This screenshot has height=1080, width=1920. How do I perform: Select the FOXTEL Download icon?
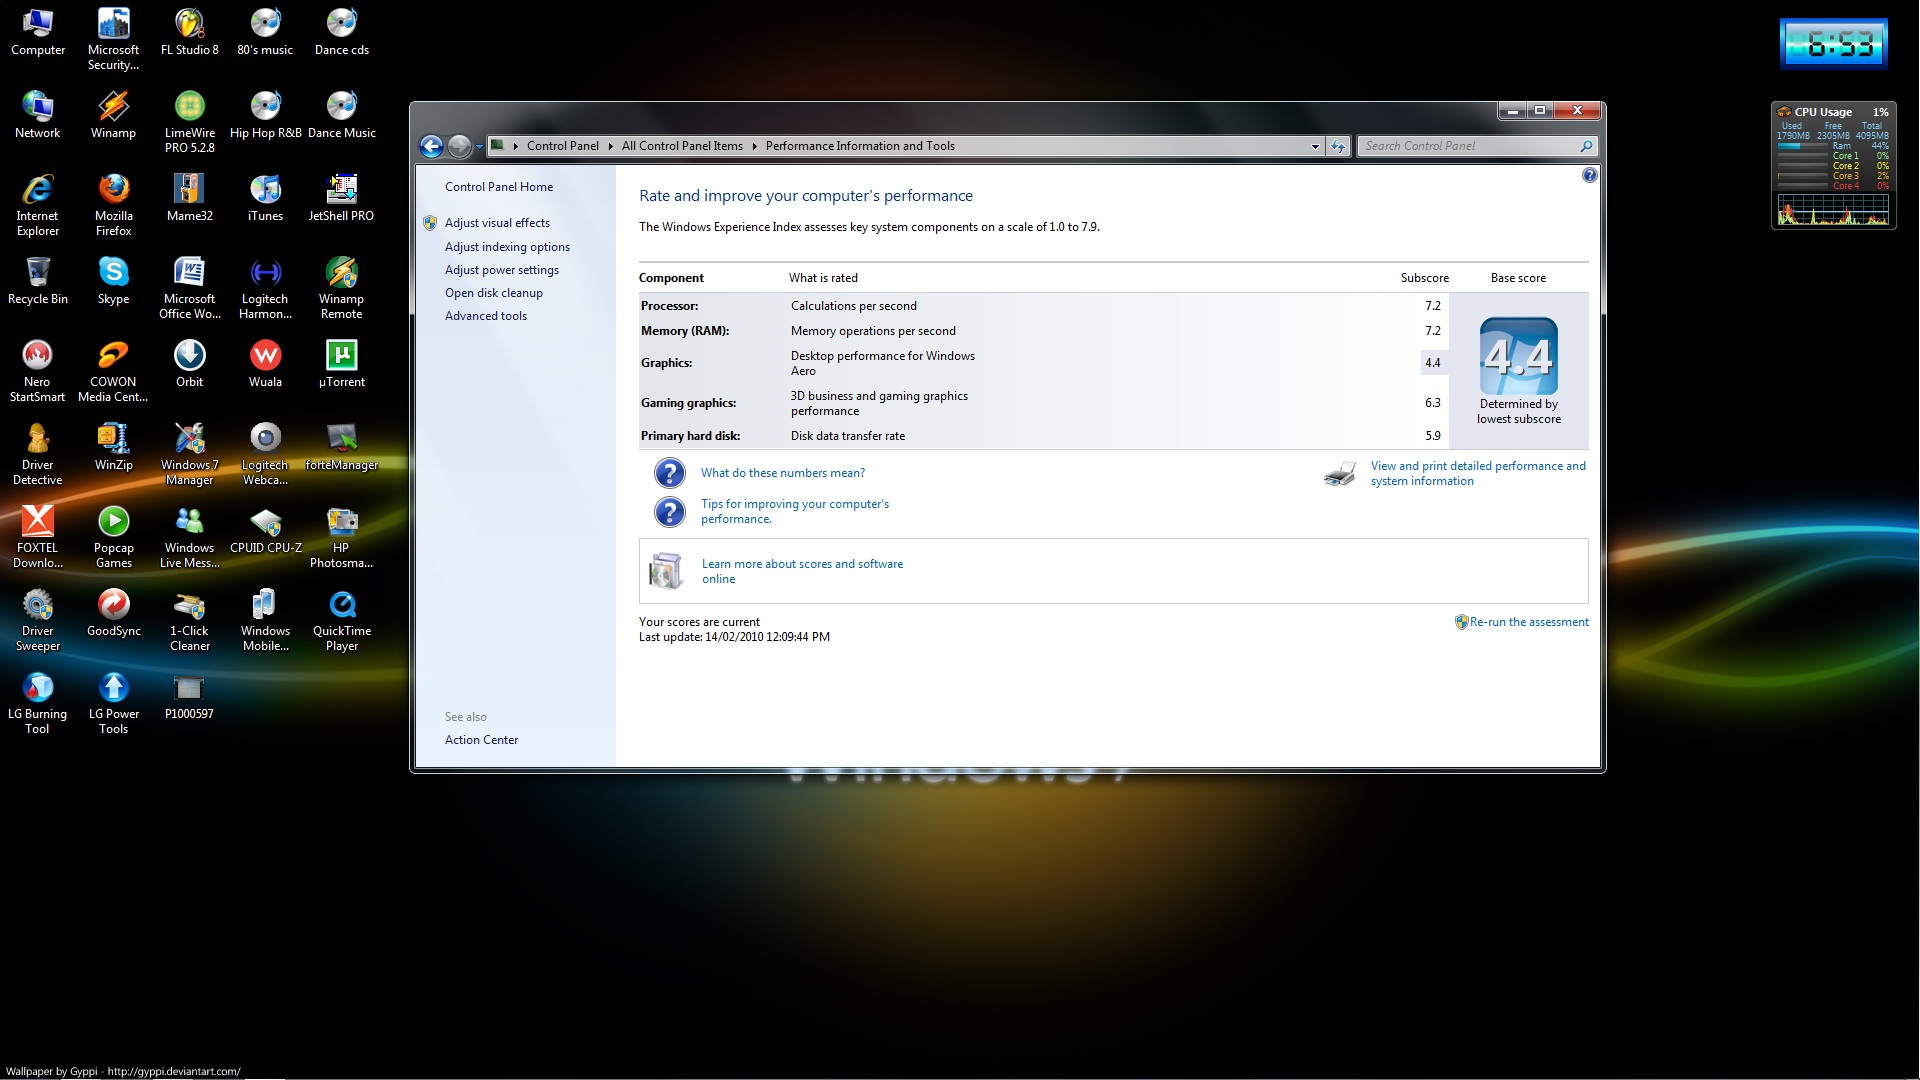(x=38, y=537)
